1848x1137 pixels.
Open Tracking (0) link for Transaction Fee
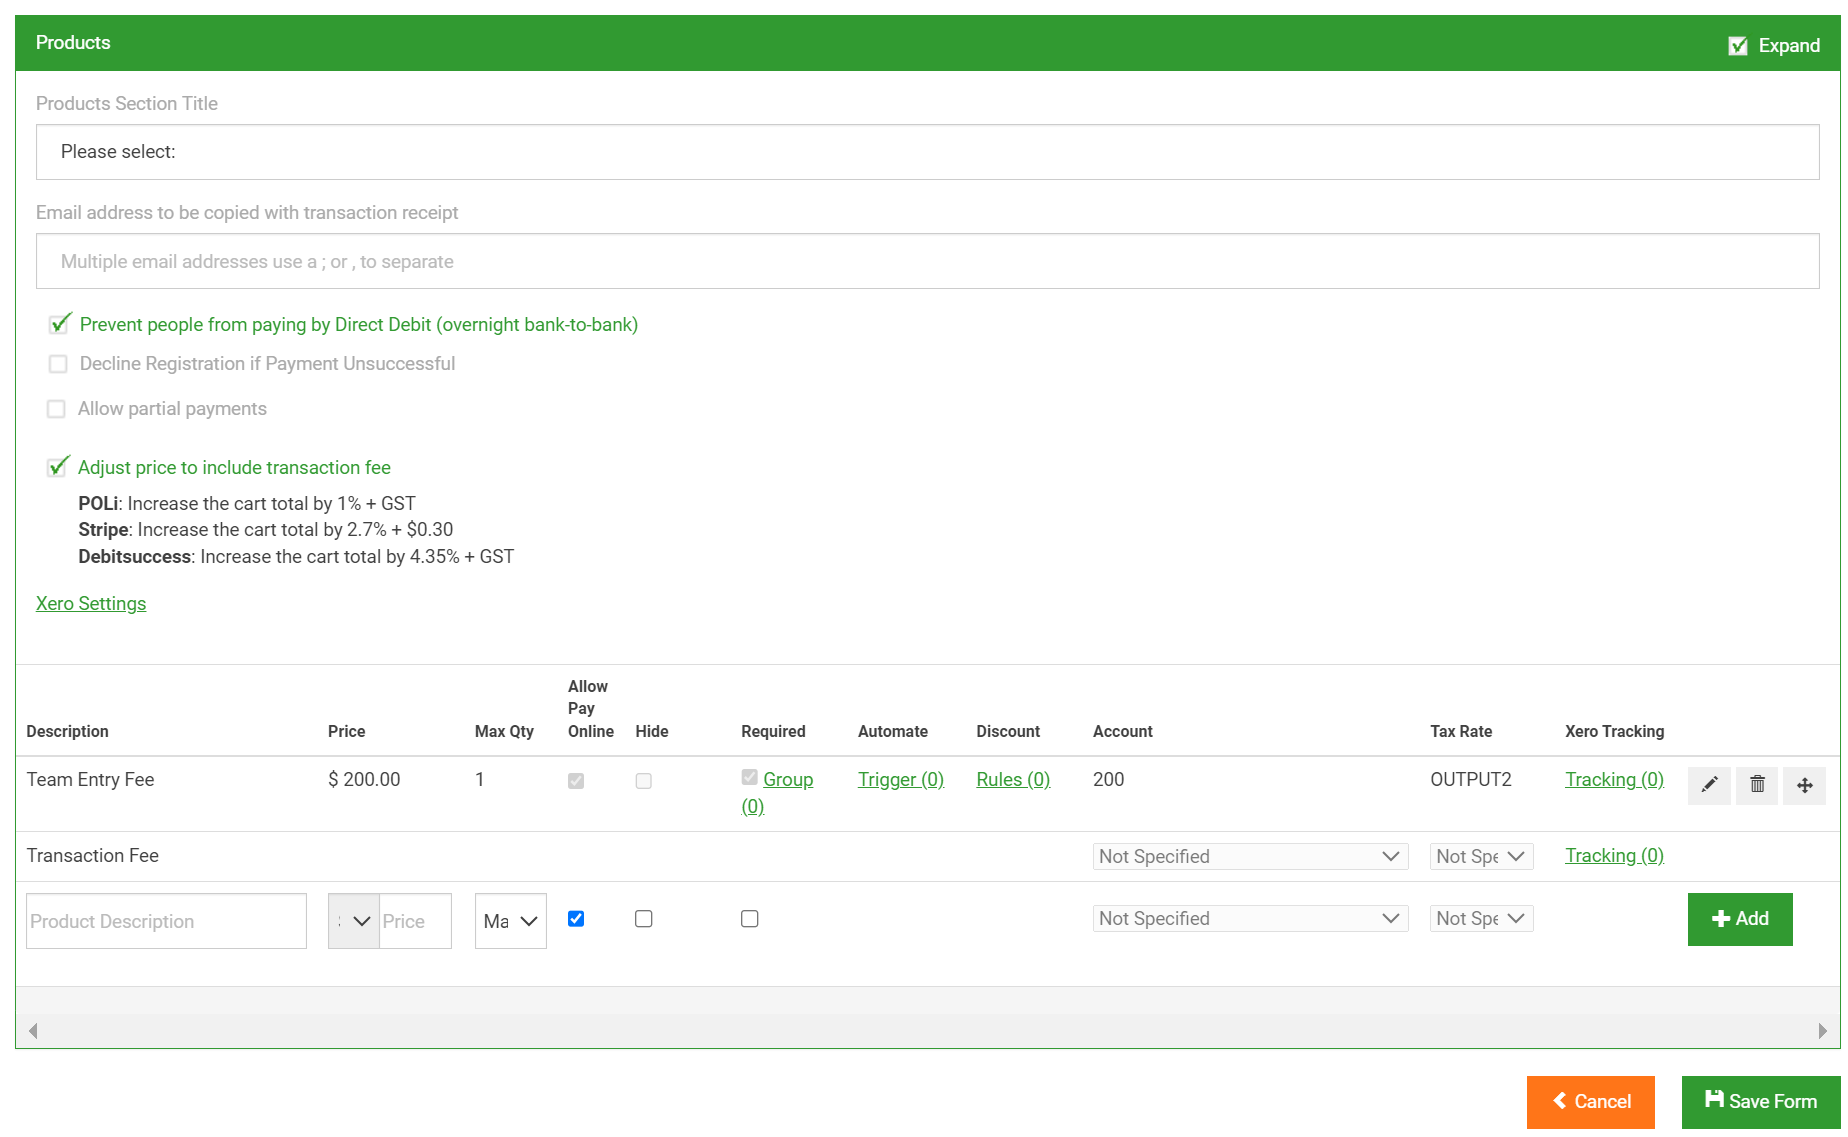1614,856
